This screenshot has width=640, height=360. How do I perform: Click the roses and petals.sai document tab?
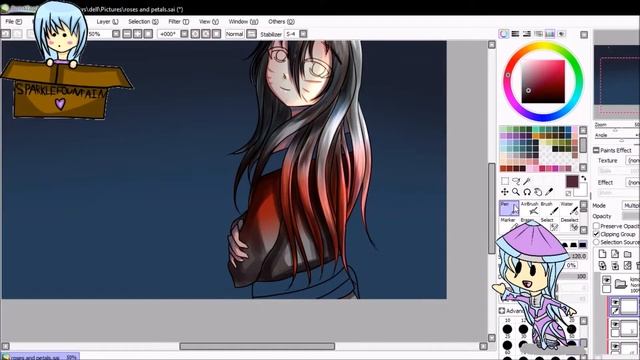(x=40, y=357)
